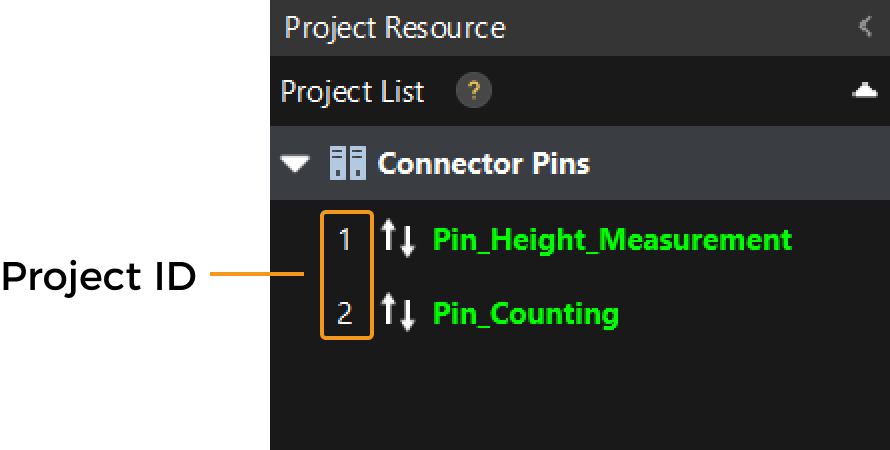The width and height of the screenshot is (890, 450).
Task: Click project number 2 in the list
Action: (x=346, y=314)
